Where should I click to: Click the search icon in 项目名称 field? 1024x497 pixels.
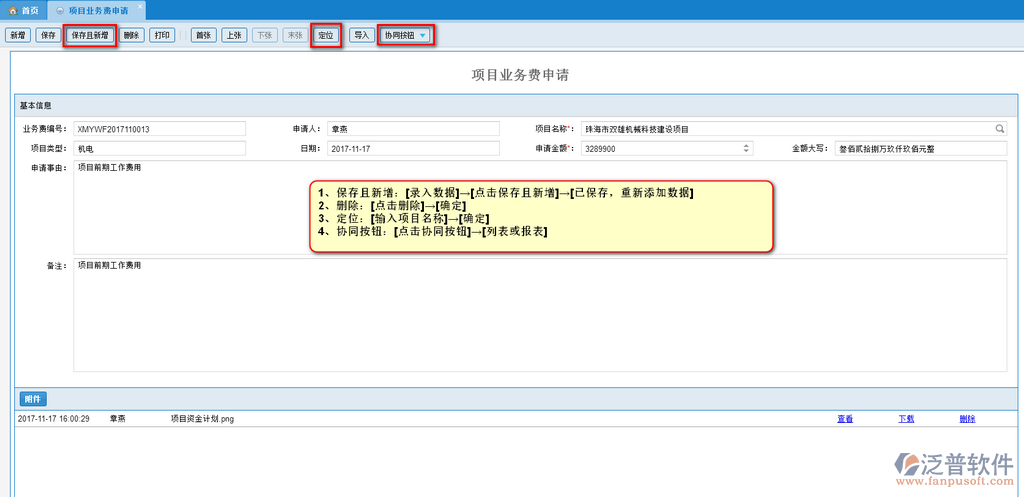coord(999,129)
